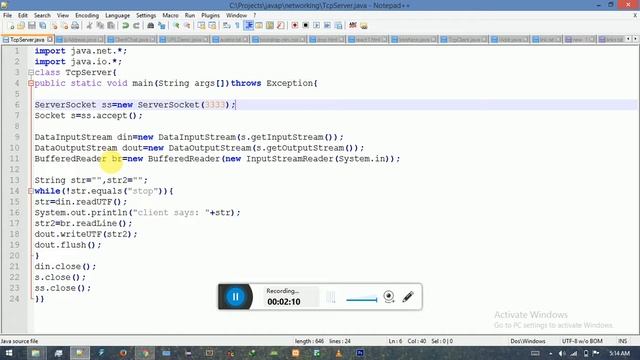
Task: Open VLC media player from taskbar
Action: point(339,353)
